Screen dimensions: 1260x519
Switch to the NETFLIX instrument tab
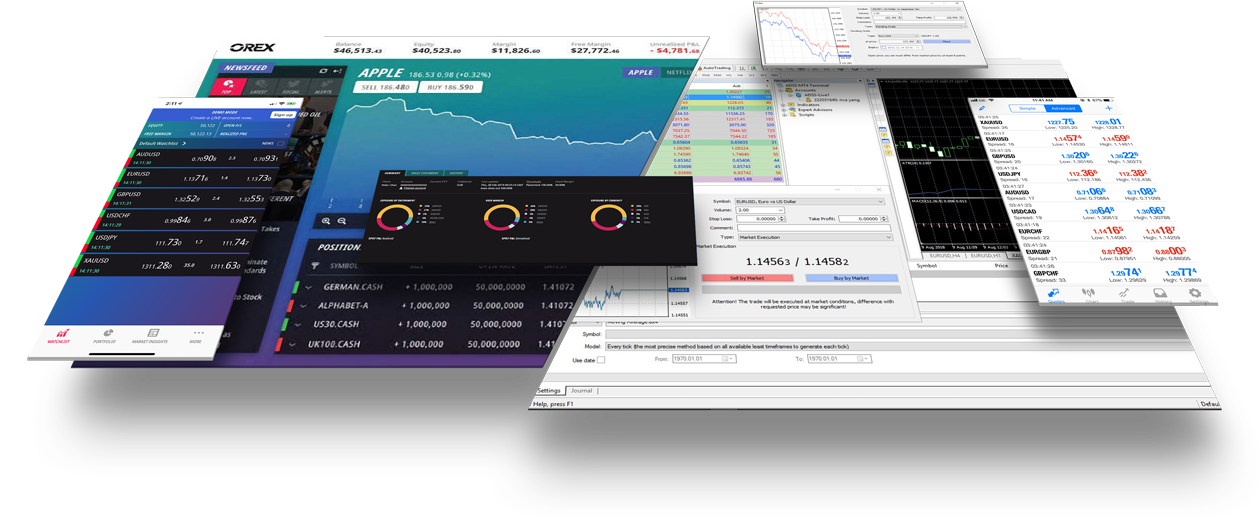click(678, 72)
